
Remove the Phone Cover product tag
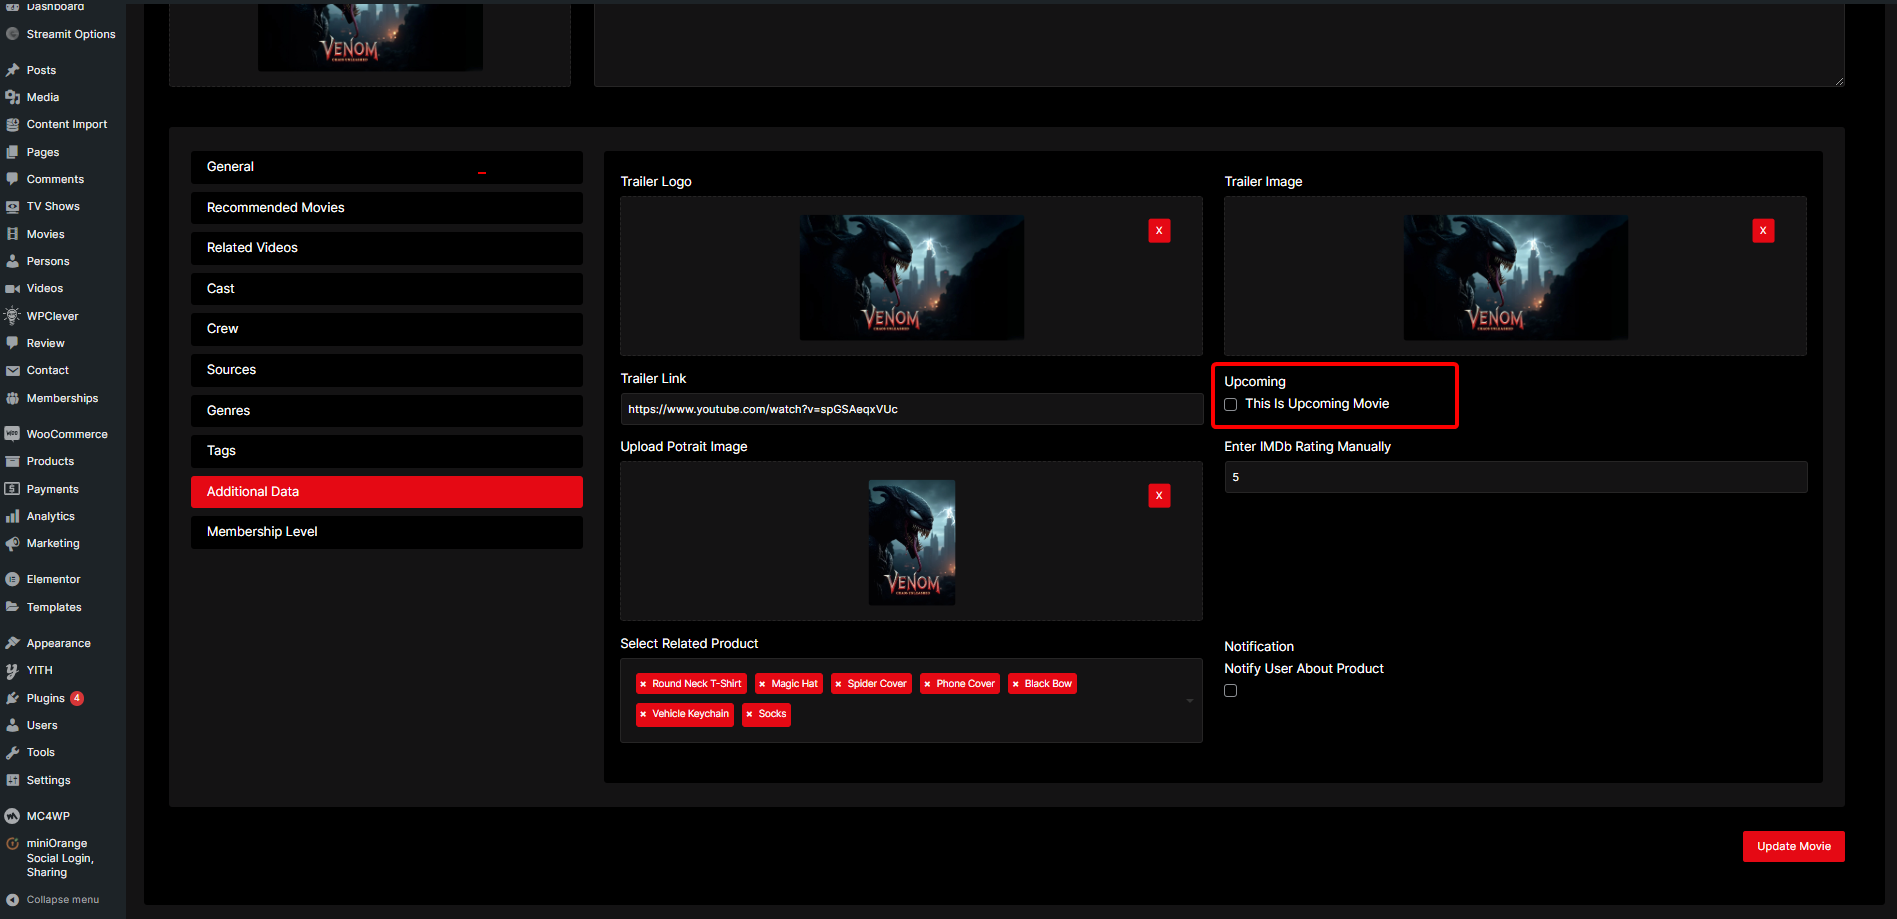click(927, 684)
